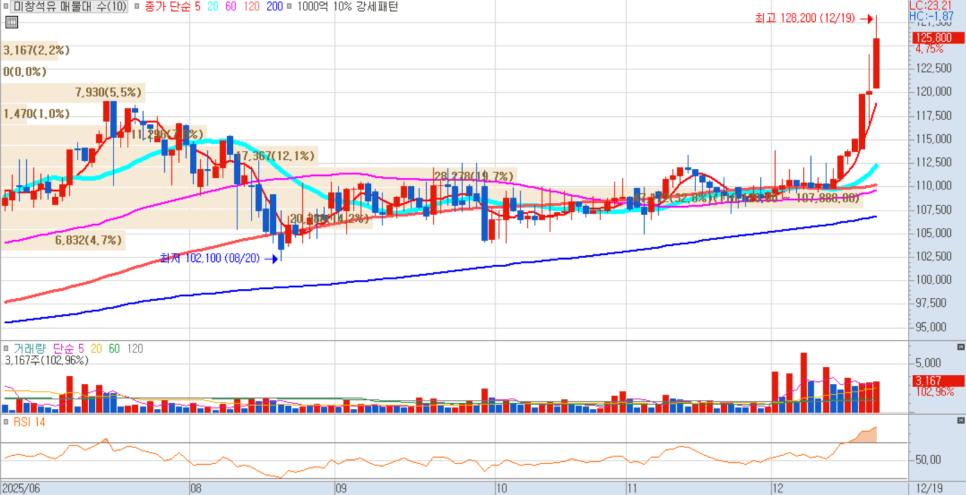Select the orange 20 volume MA legend
This screenshot has width=966, height=495.
pyautogui.click(x=97, y=349)
